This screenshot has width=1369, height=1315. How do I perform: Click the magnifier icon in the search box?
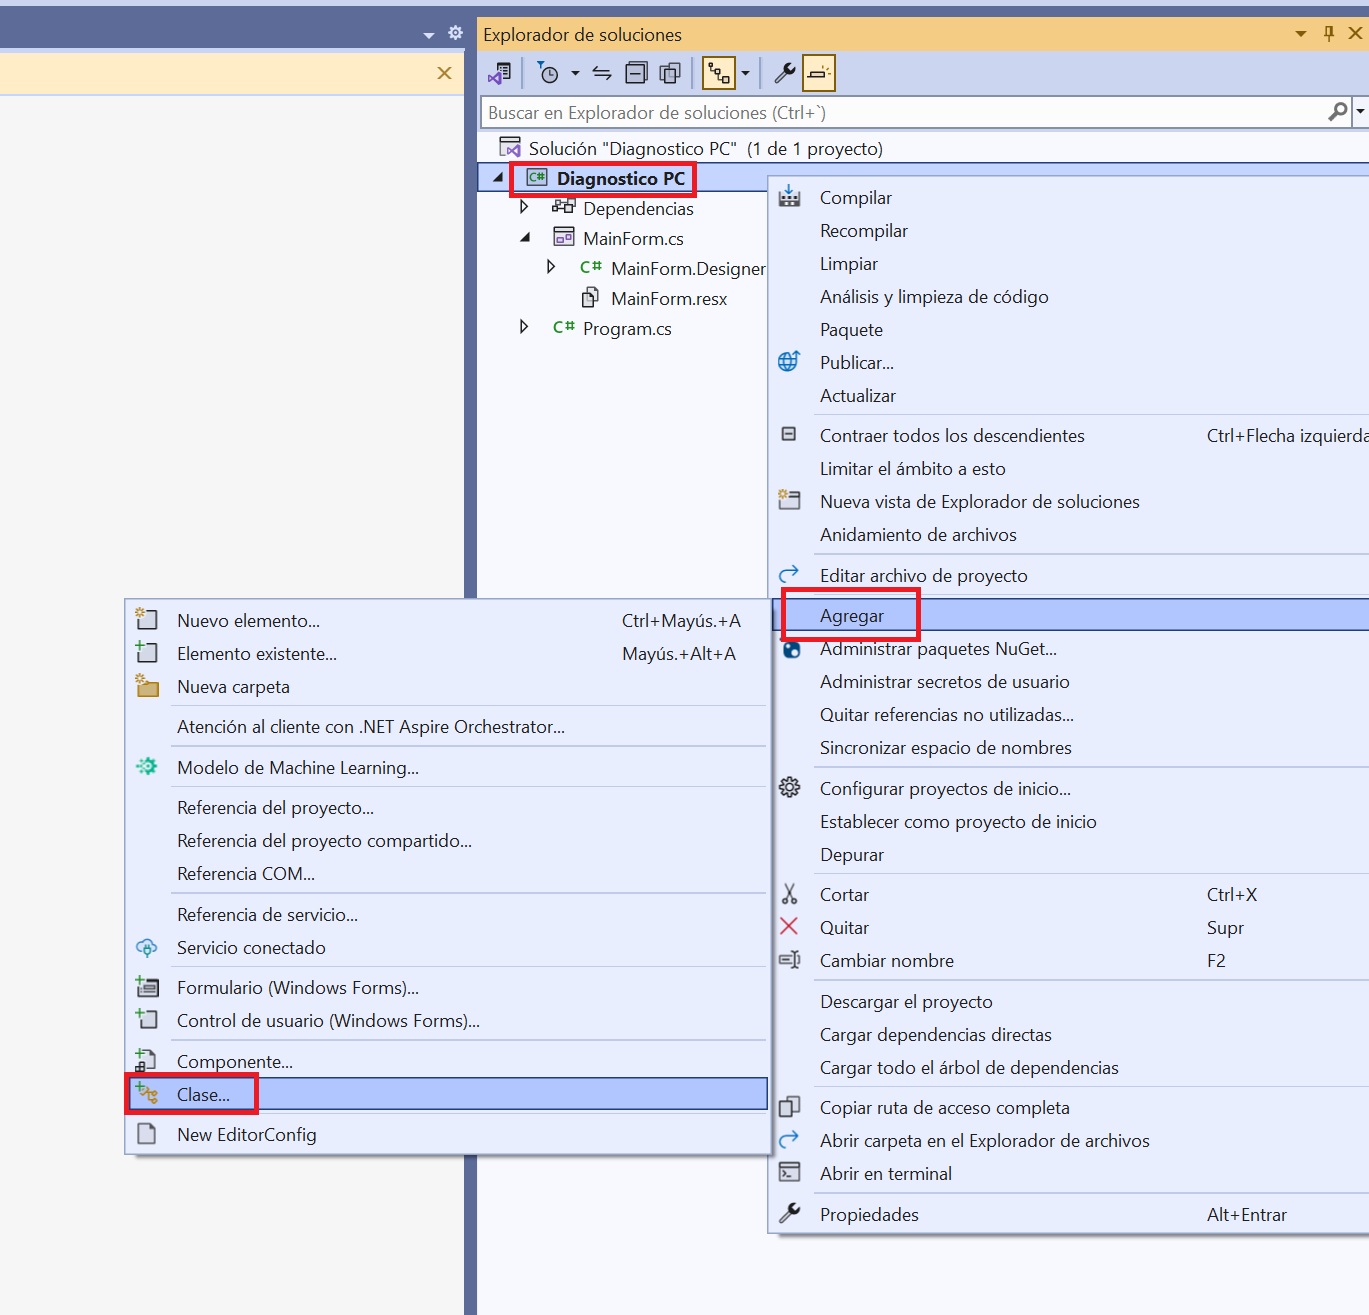[1337, 112]
